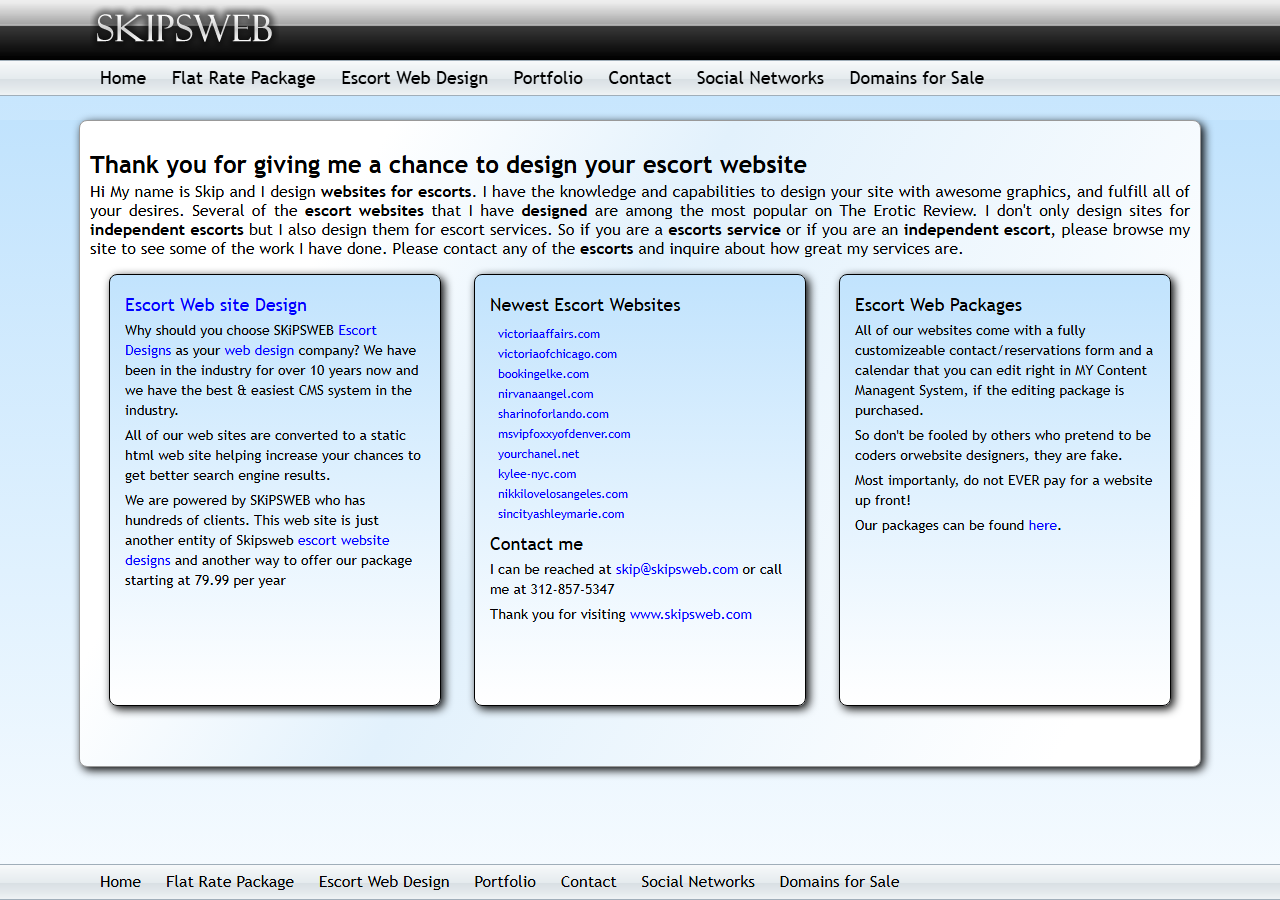Visit yourchanel.net link
Screen dimensions: 1280x900
click(x=539, y=454)
